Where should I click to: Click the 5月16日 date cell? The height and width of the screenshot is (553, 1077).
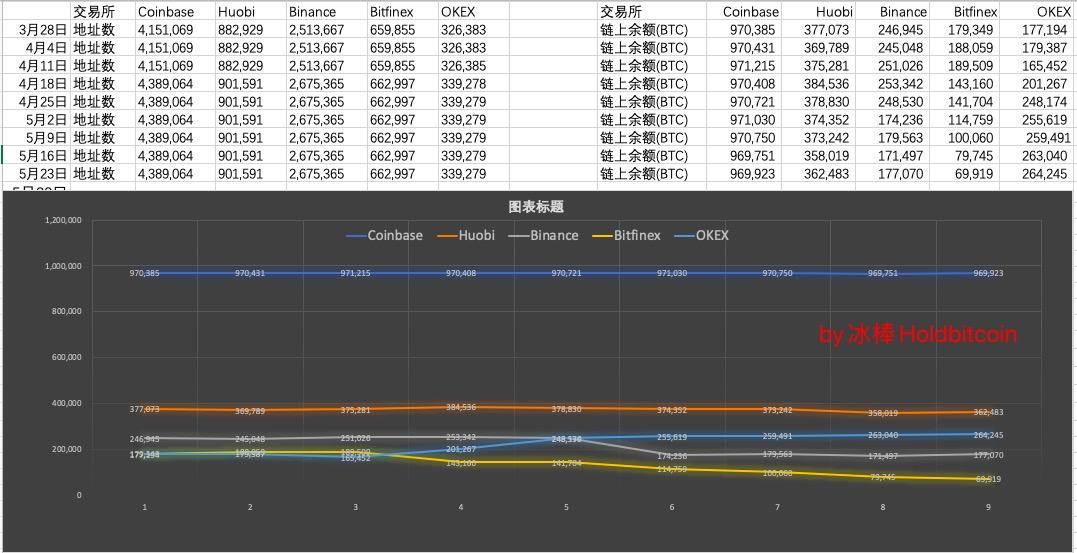pyautogui.click(x=36, y=155)
